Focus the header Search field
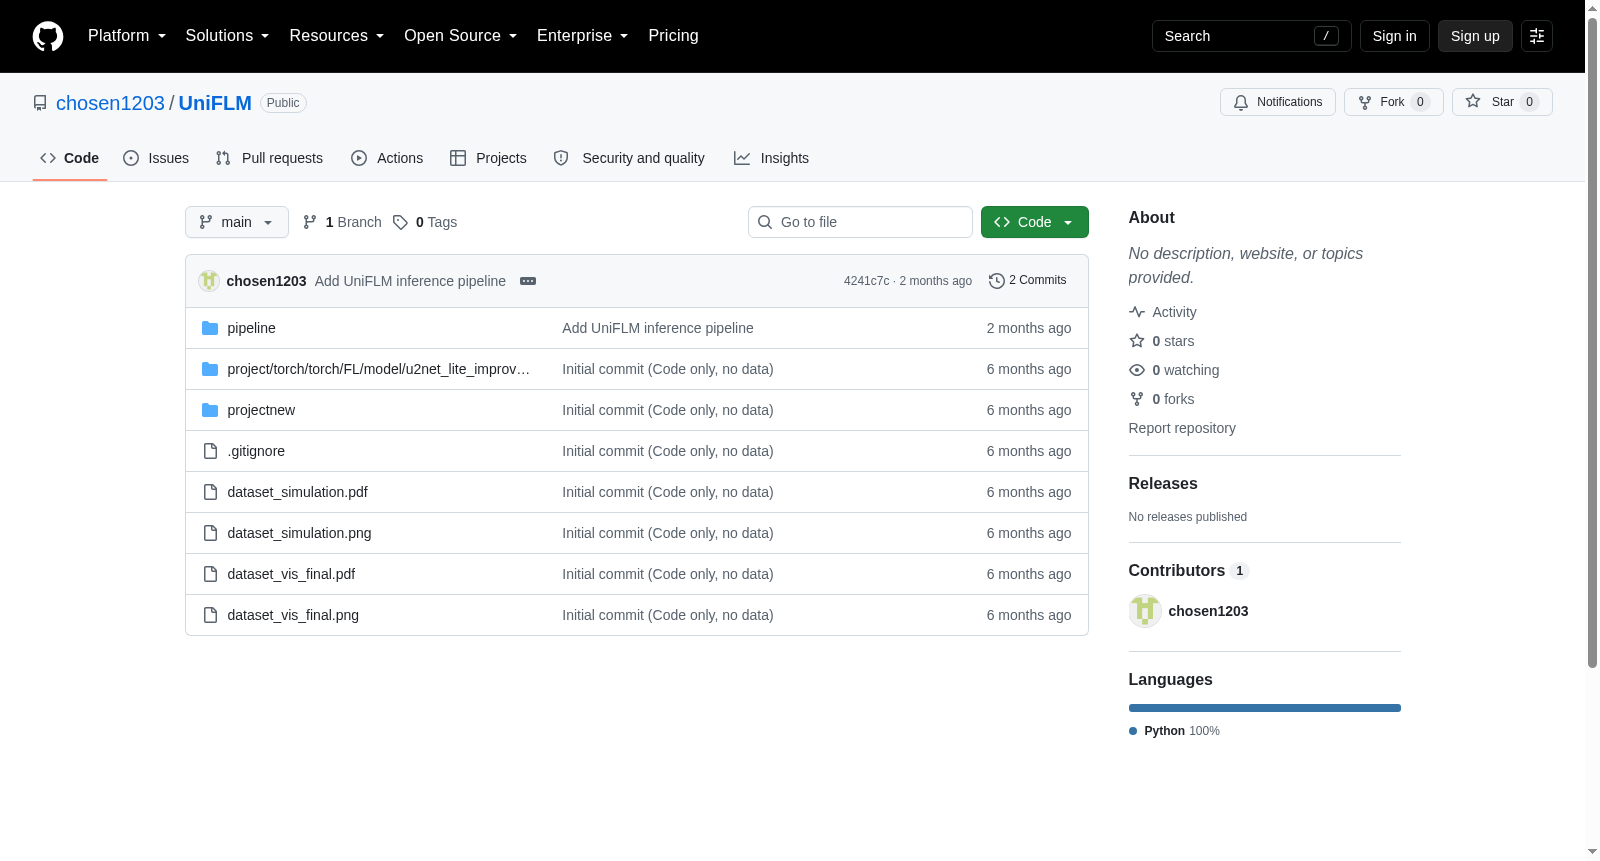This screenshot has width=1600, height=861. pos(1252,36)
